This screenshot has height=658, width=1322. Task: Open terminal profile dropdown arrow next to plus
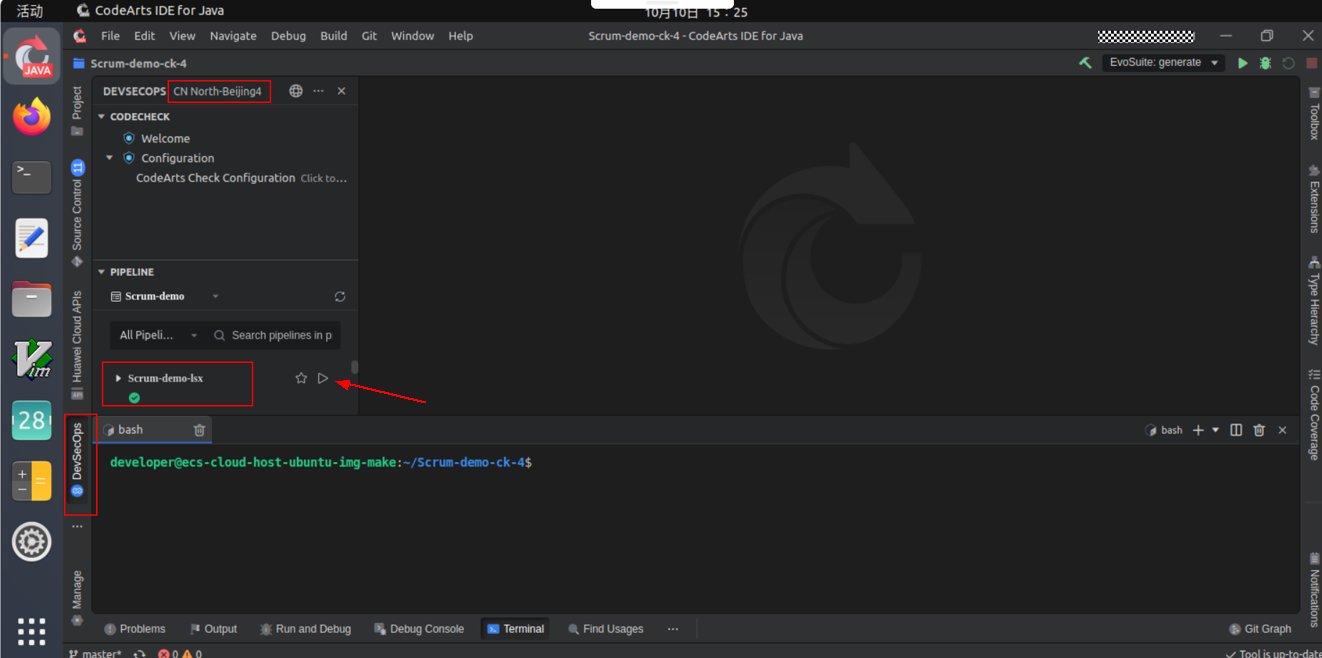pos(1216,430)
